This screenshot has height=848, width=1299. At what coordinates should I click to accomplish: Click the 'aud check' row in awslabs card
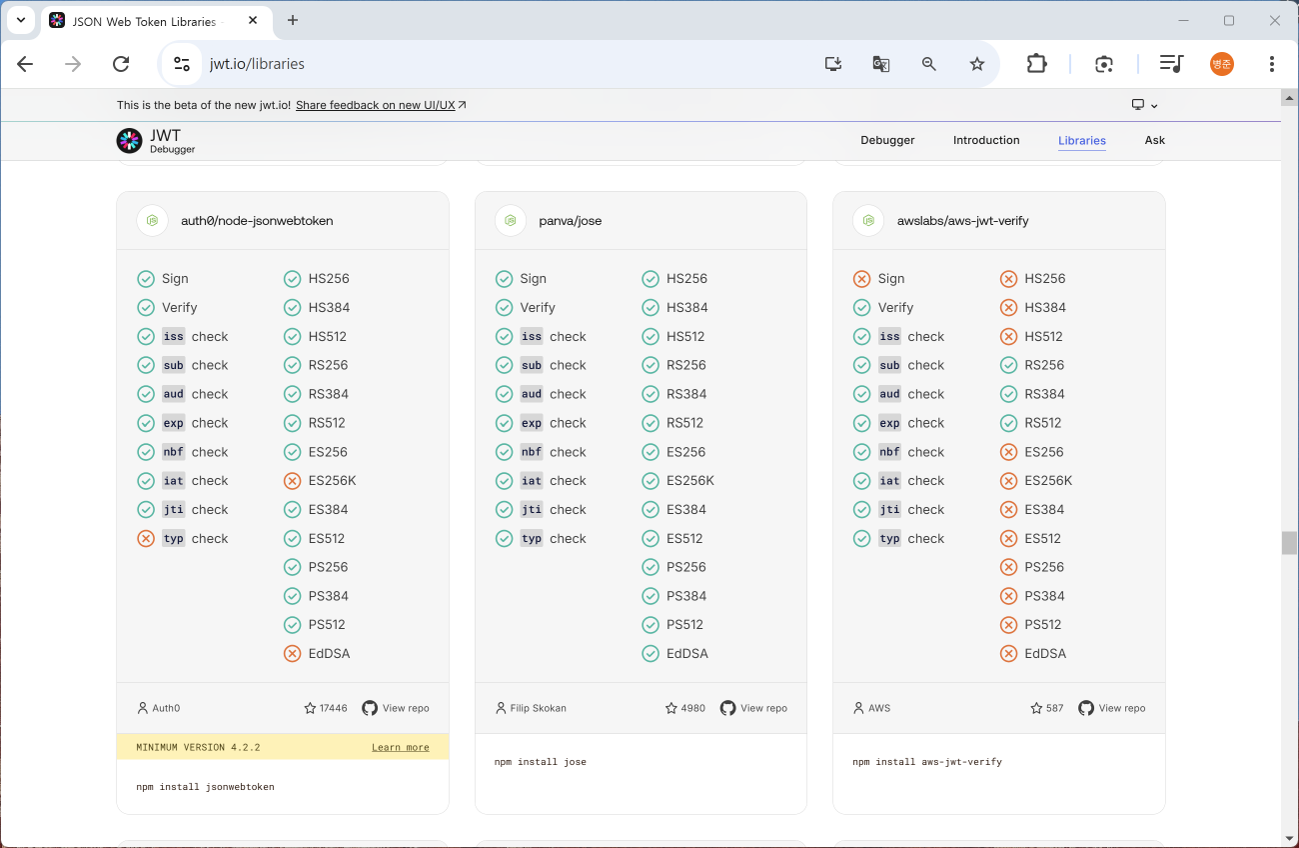(899, 395)
